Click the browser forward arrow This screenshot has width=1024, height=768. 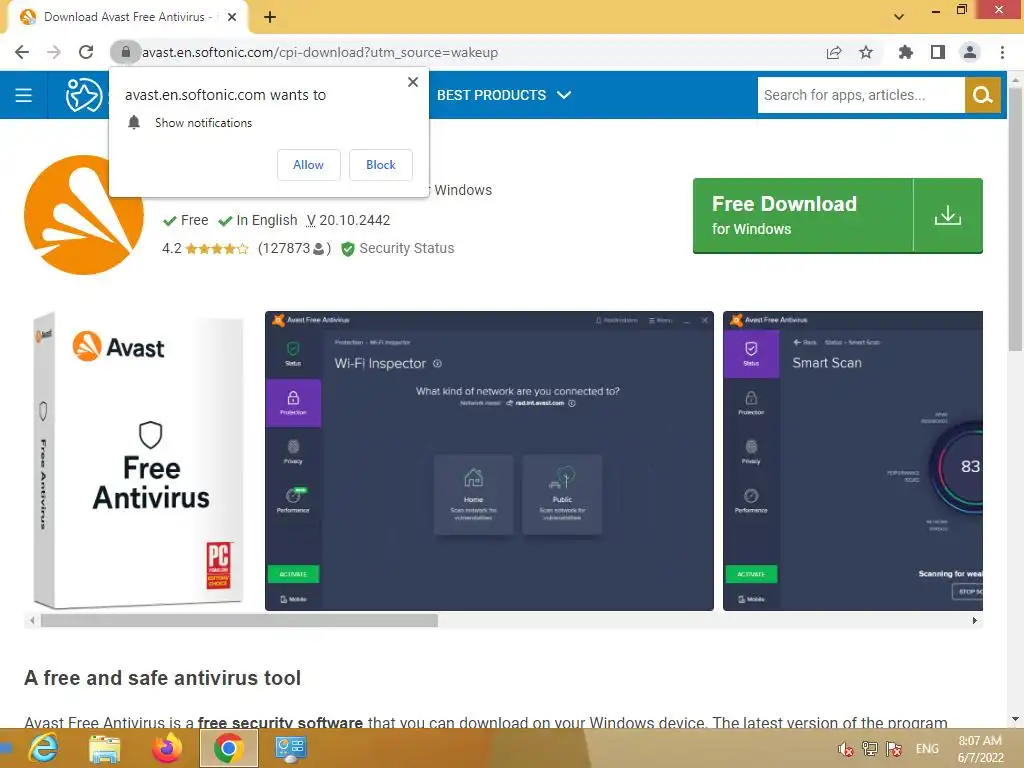click(54, 52)
